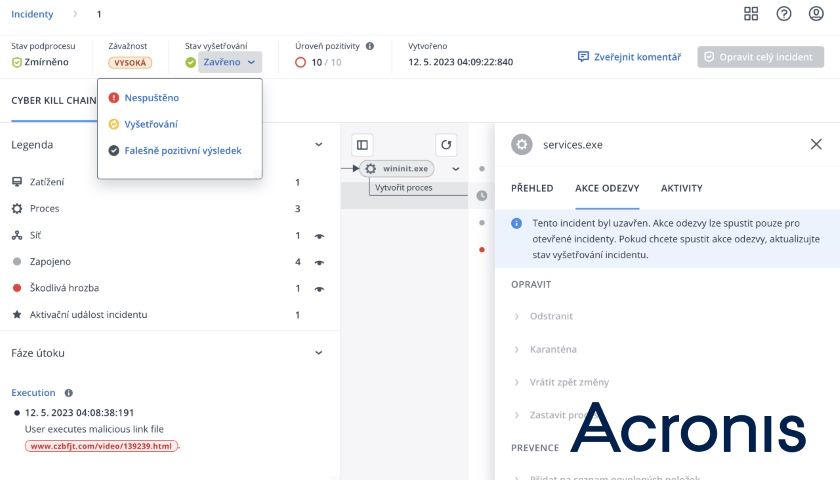Click the Zatížení workload legend icon
Screen dimensions: 840x480
coord(17,182)
